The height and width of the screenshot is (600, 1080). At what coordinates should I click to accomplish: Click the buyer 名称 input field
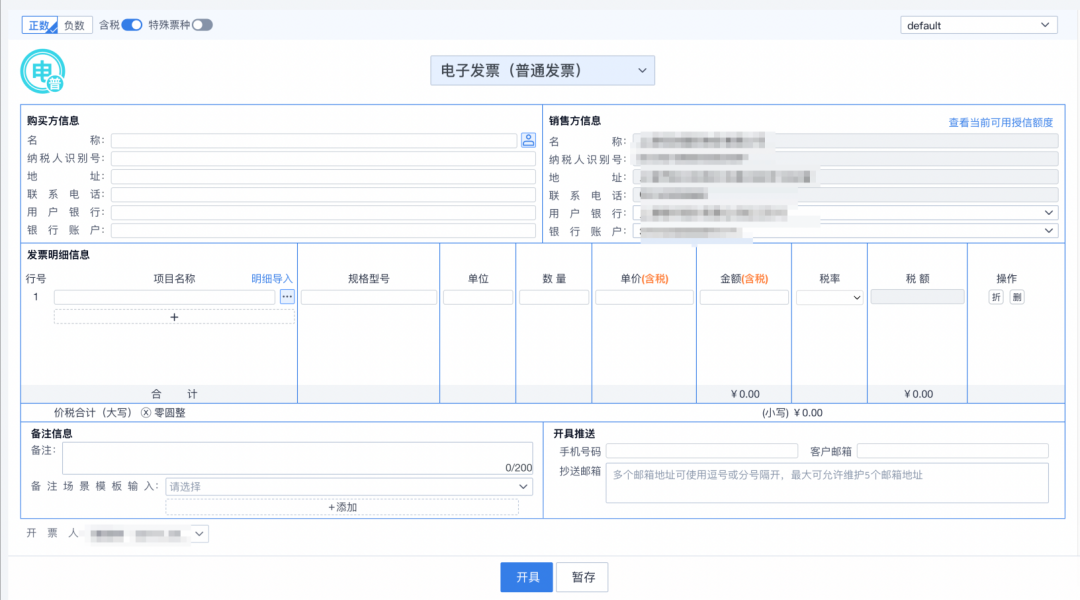[314, 141]
